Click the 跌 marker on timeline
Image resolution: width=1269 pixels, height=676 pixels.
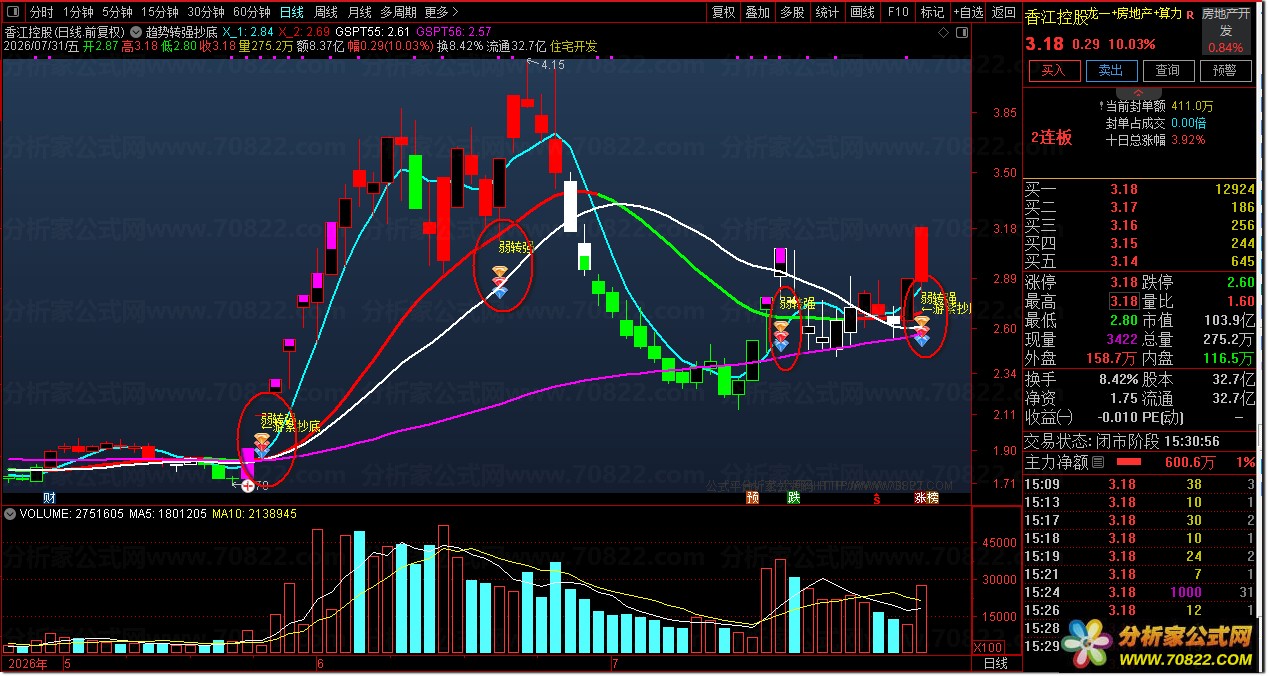point(794,497)
